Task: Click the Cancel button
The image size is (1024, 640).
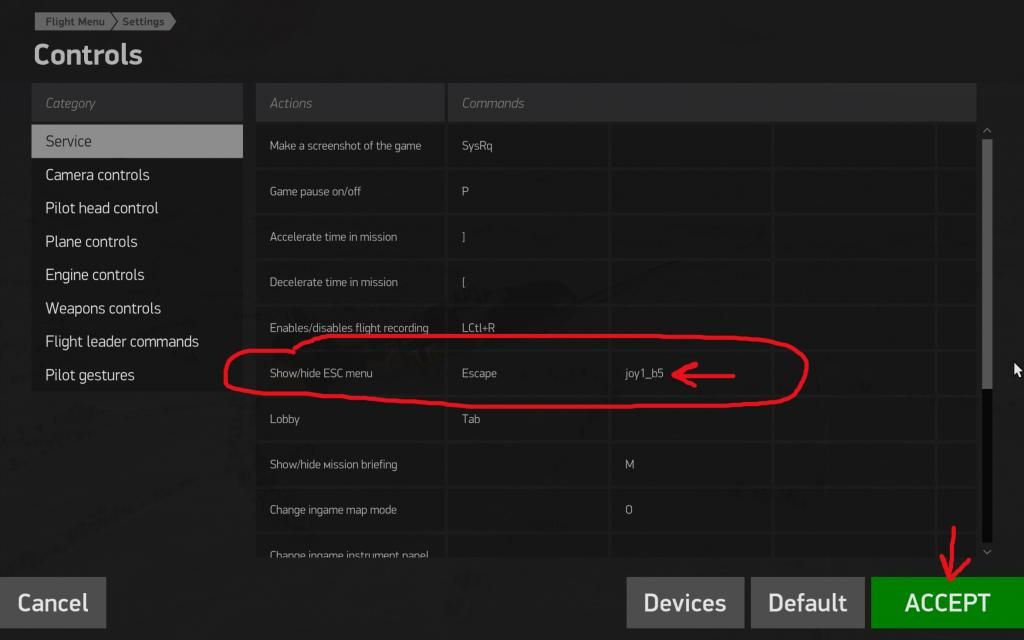Action: click(53, 603)
